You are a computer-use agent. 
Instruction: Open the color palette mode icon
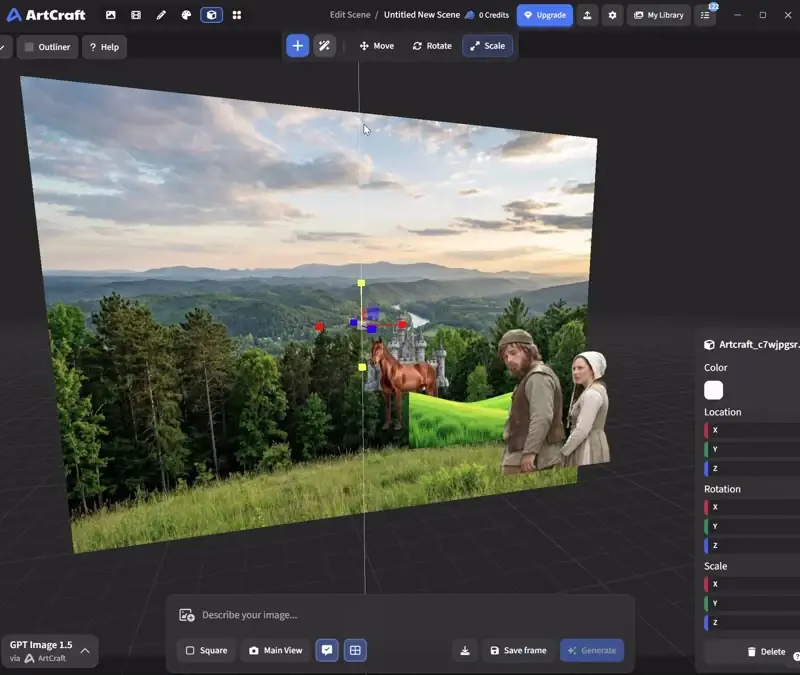(186, 15)
